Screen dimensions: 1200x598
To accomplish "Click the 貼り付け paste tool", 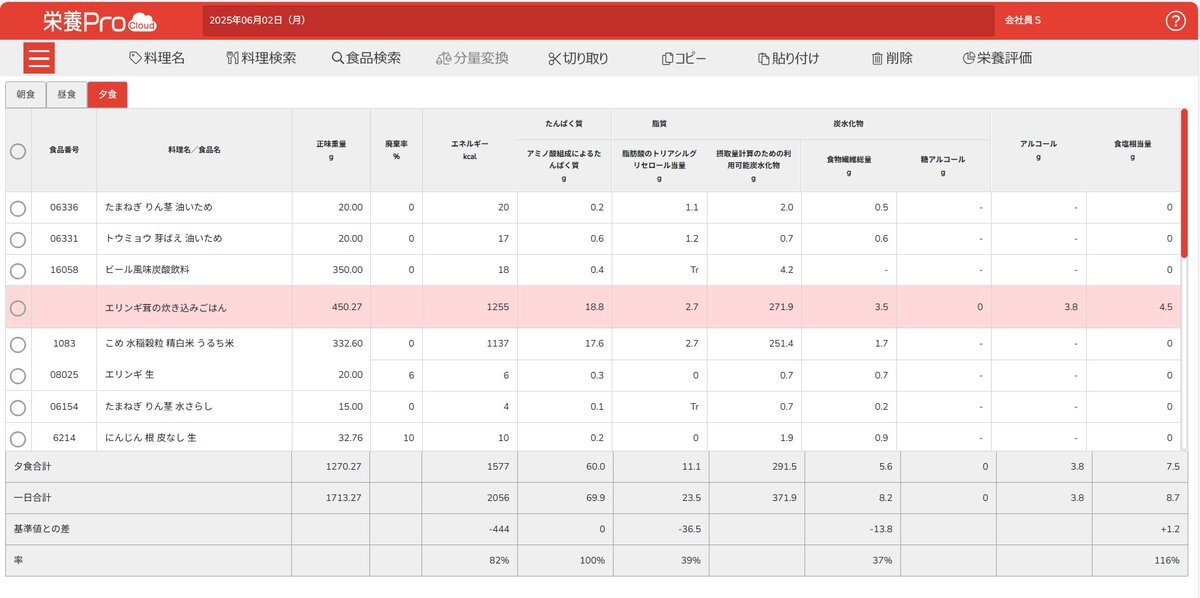I will (x=788, y=58).
